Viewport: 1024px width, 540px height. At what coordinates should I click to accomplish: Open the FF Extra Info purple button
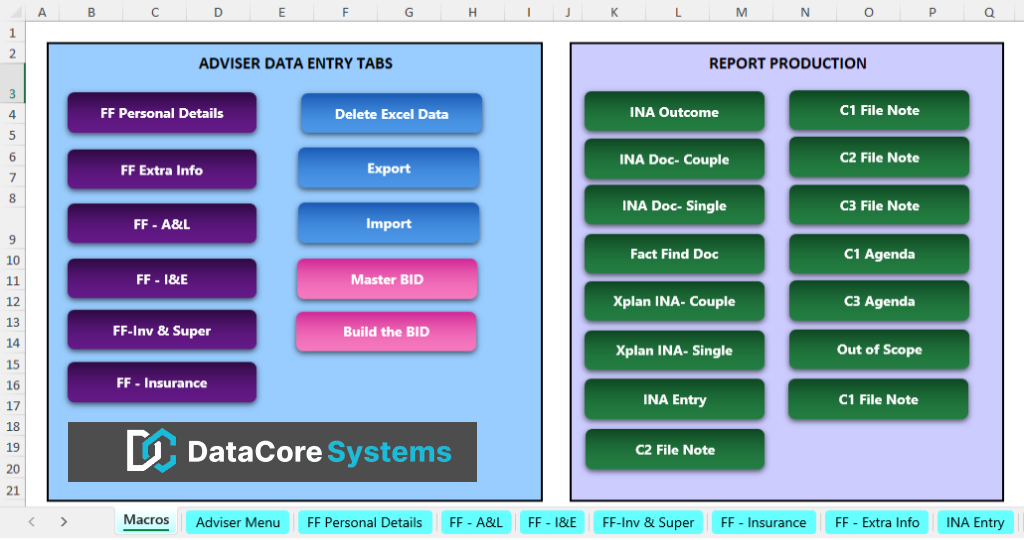point(162,170)
